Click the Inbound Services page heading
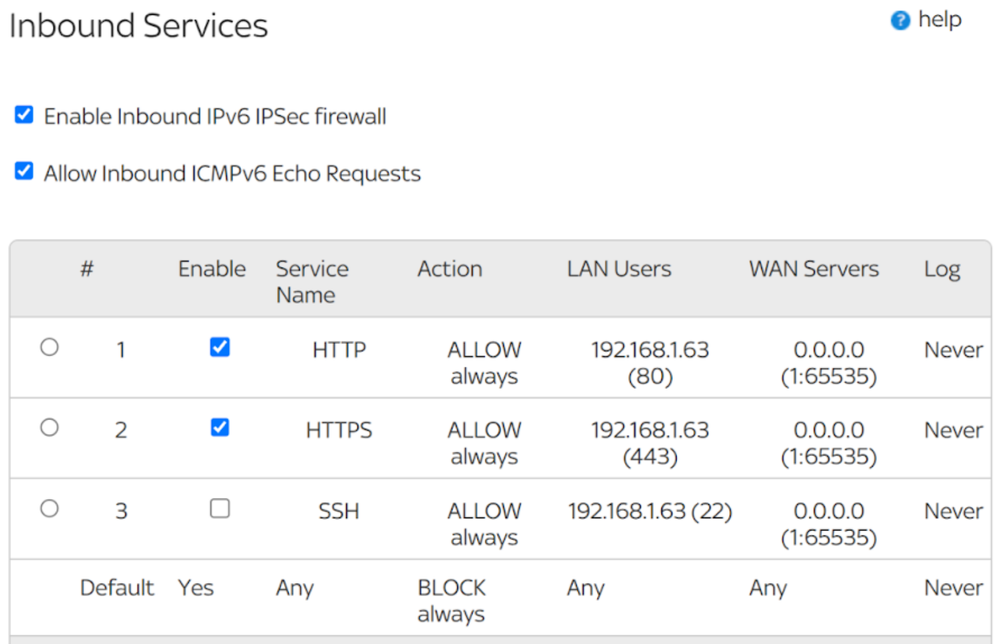 click(x=138, y=25)
